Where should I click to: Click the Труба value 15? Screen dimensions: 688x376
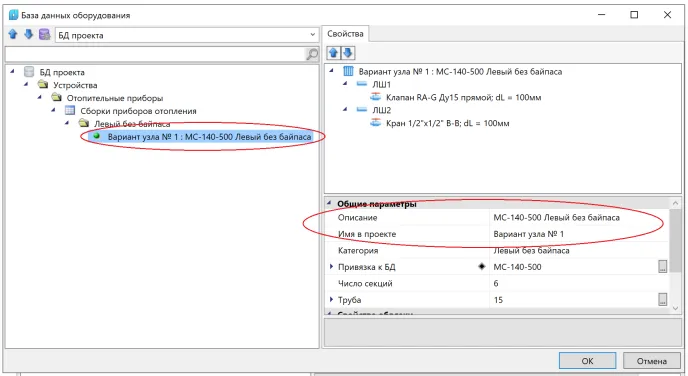(498, 300)
